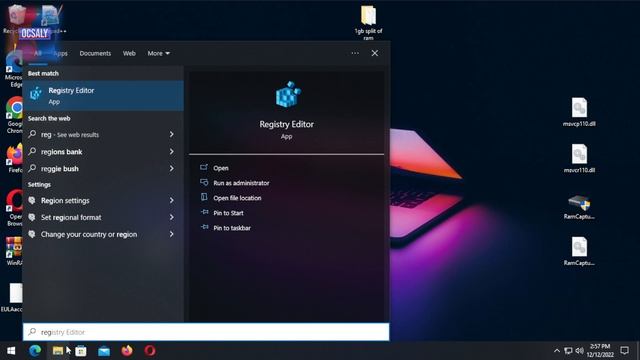Open the More dropdown filter

pyautogui.click(x=158, y=53)
